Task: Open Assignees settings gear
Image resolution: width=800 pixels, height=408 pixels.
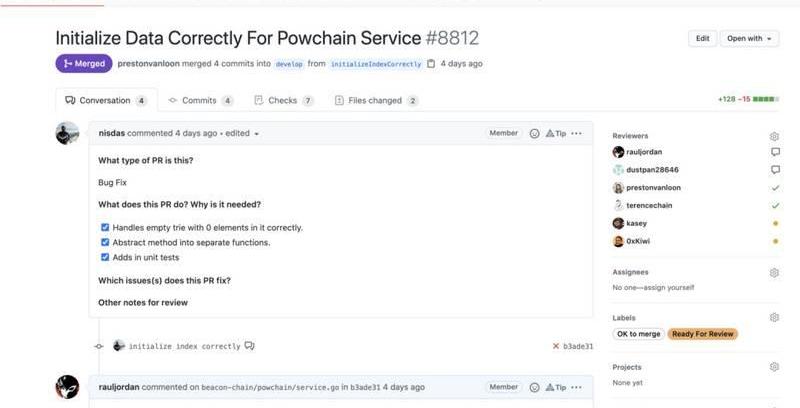Action: [x=774, y=272]
